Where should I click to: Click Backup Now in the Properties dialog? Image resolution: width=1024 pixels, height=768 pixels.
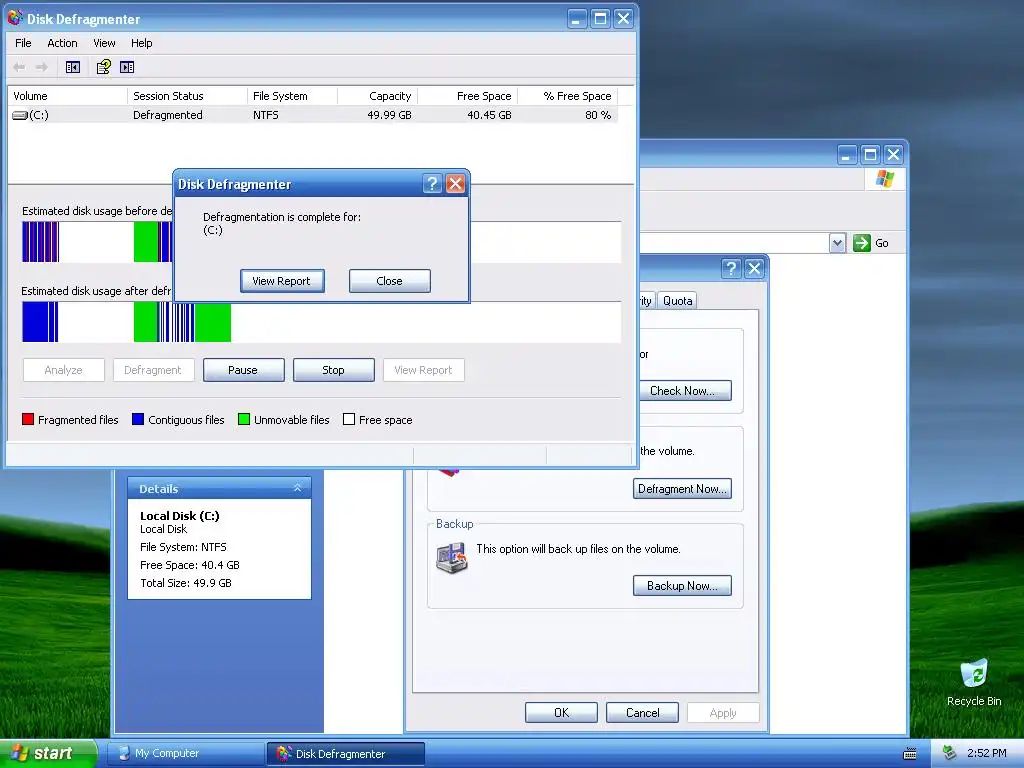point(682,586)
